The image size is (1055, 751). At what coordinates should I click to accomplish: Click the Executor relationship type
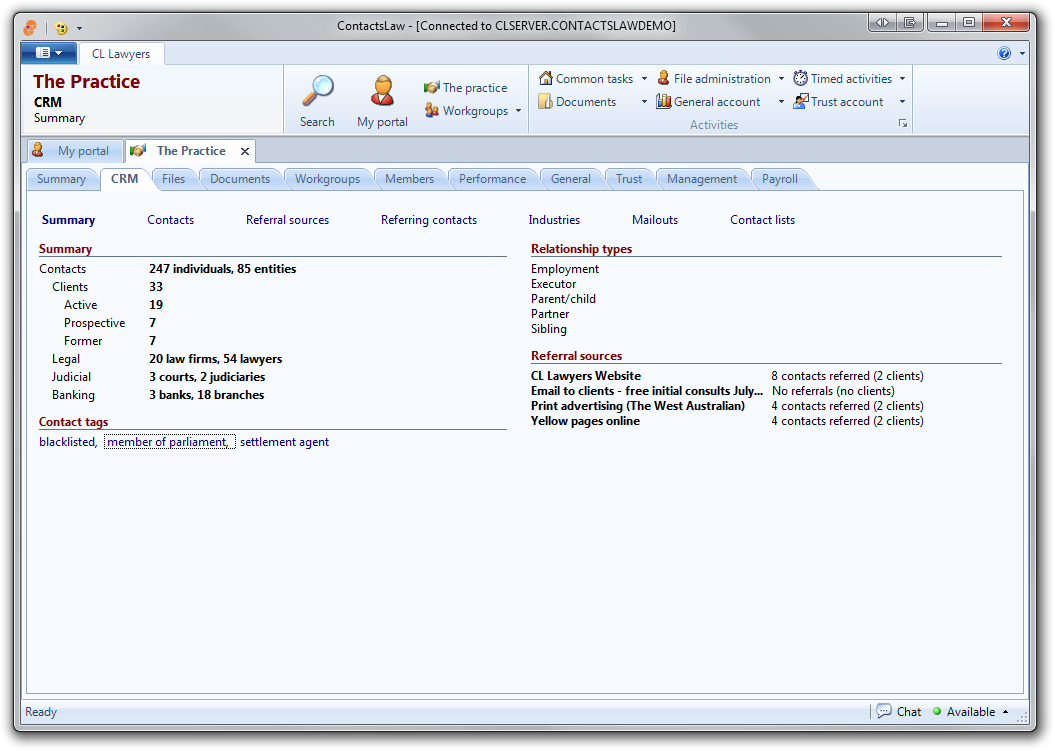coord(553,284)
